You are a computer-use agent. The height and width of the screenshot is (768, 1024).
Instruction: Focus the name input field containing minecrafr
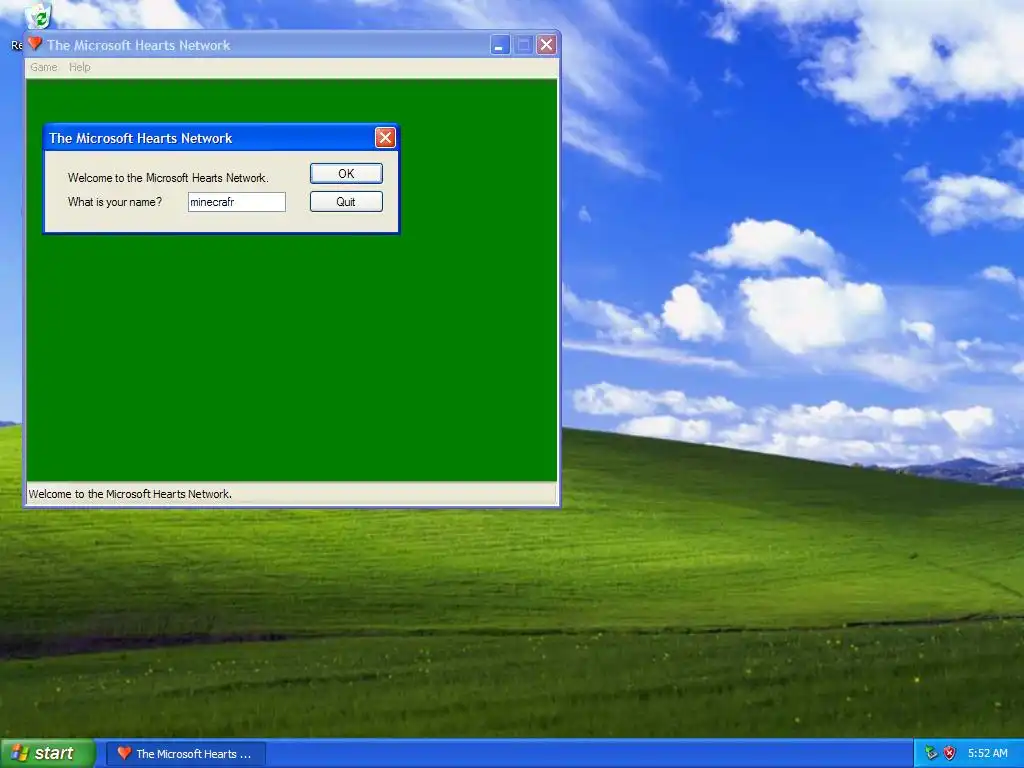[x=236, y=202]
